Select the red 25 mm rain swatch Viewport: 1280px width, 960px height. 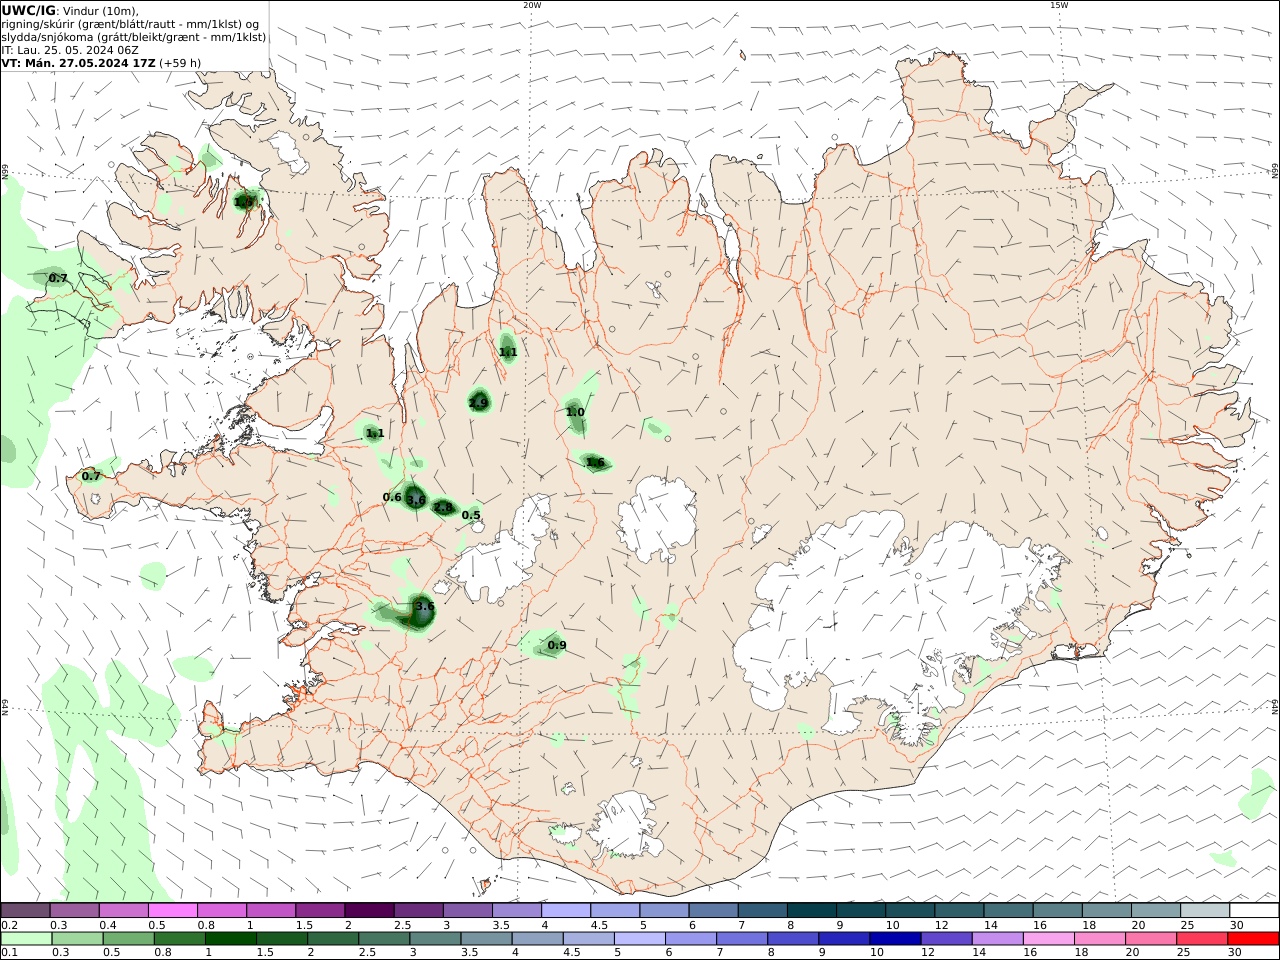pyautogui.click(x=1203, y=938)
